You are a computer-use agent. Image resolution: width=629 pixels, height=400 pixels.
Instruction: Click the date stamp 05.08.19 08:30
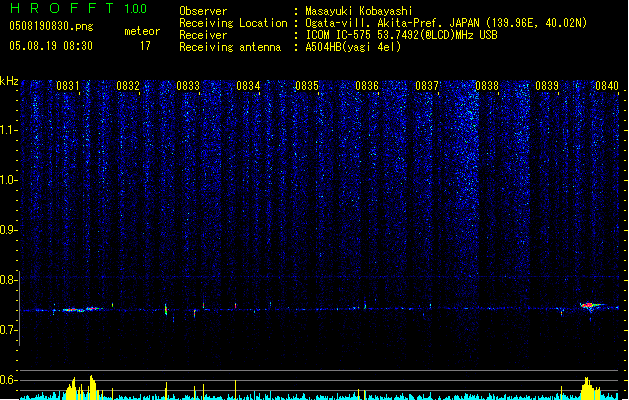pyautogui.click(x=51, y=46)
